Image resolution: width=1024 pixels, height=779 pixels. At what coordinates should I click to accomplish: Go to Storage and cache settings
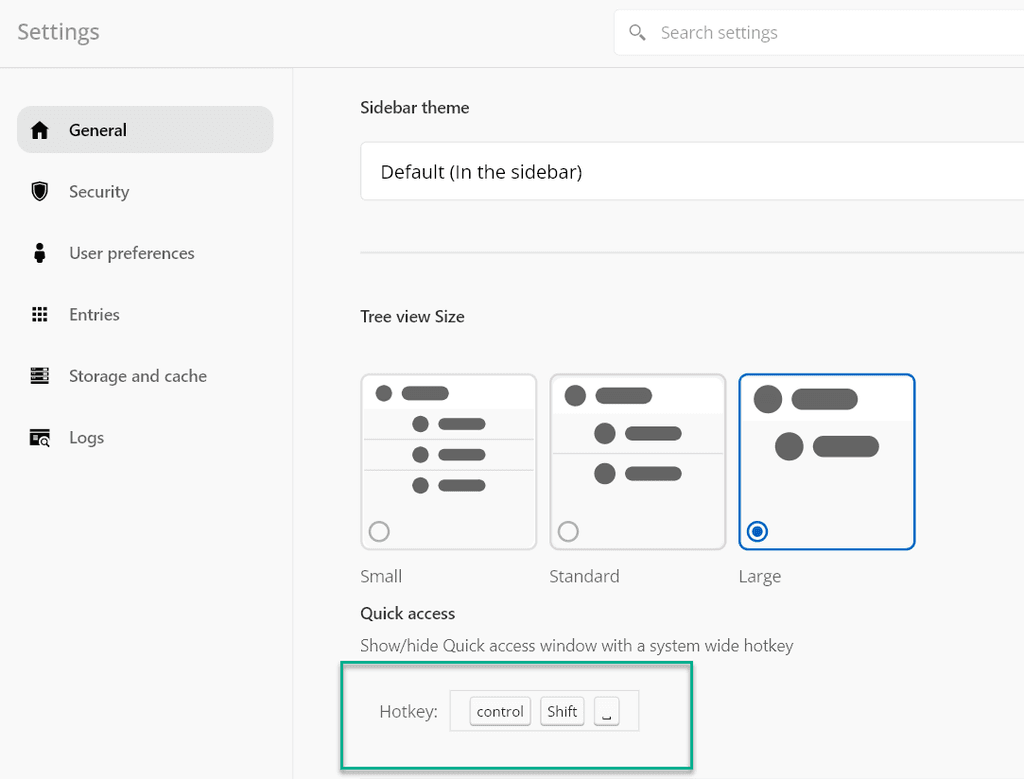point(138,376)
